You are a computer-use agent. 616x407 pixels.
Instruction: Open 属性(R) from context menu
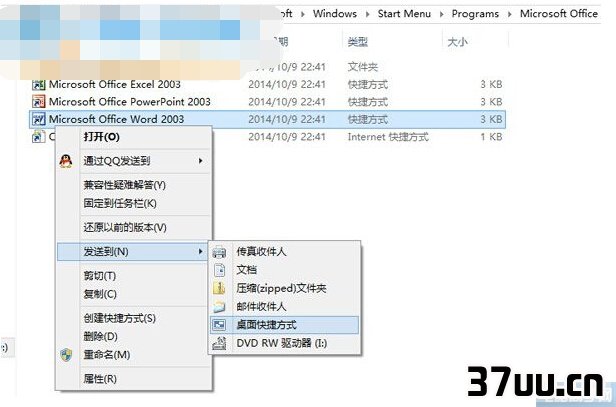tap(100, 379)
